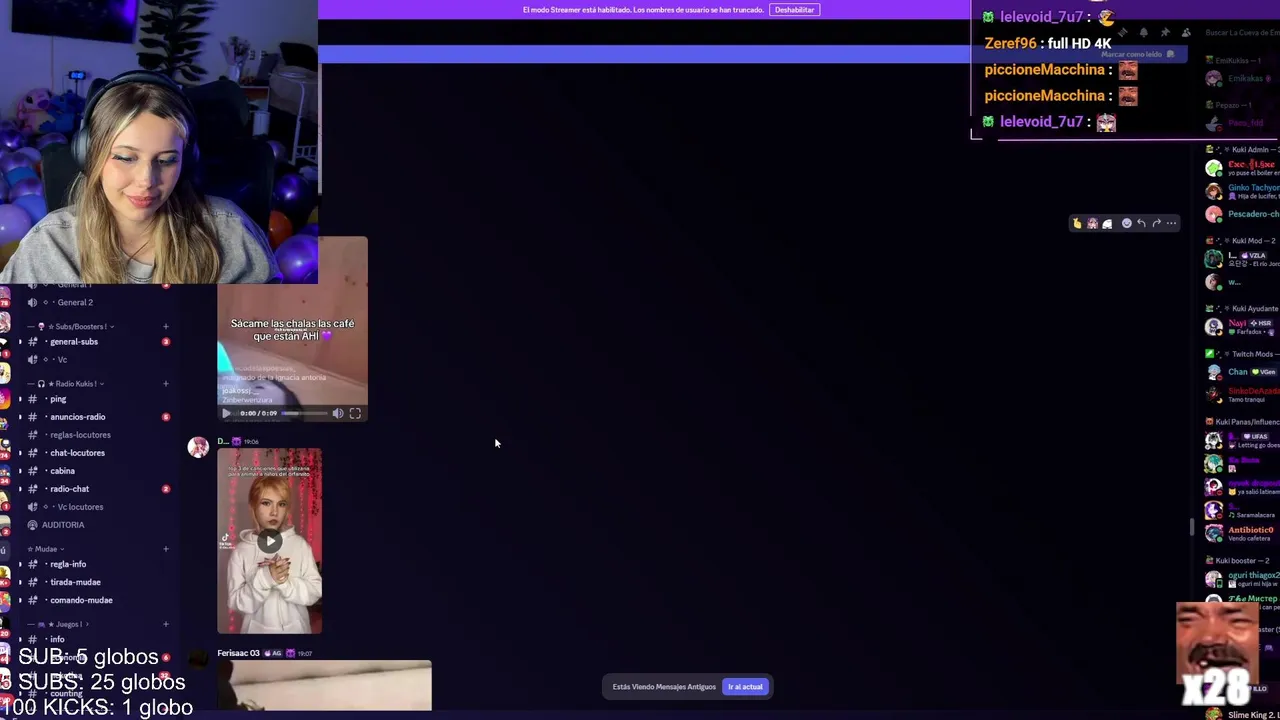Open member Emikakas in member list
The width and height of the screenshot is (1280, 720).
coord(1243,78)
